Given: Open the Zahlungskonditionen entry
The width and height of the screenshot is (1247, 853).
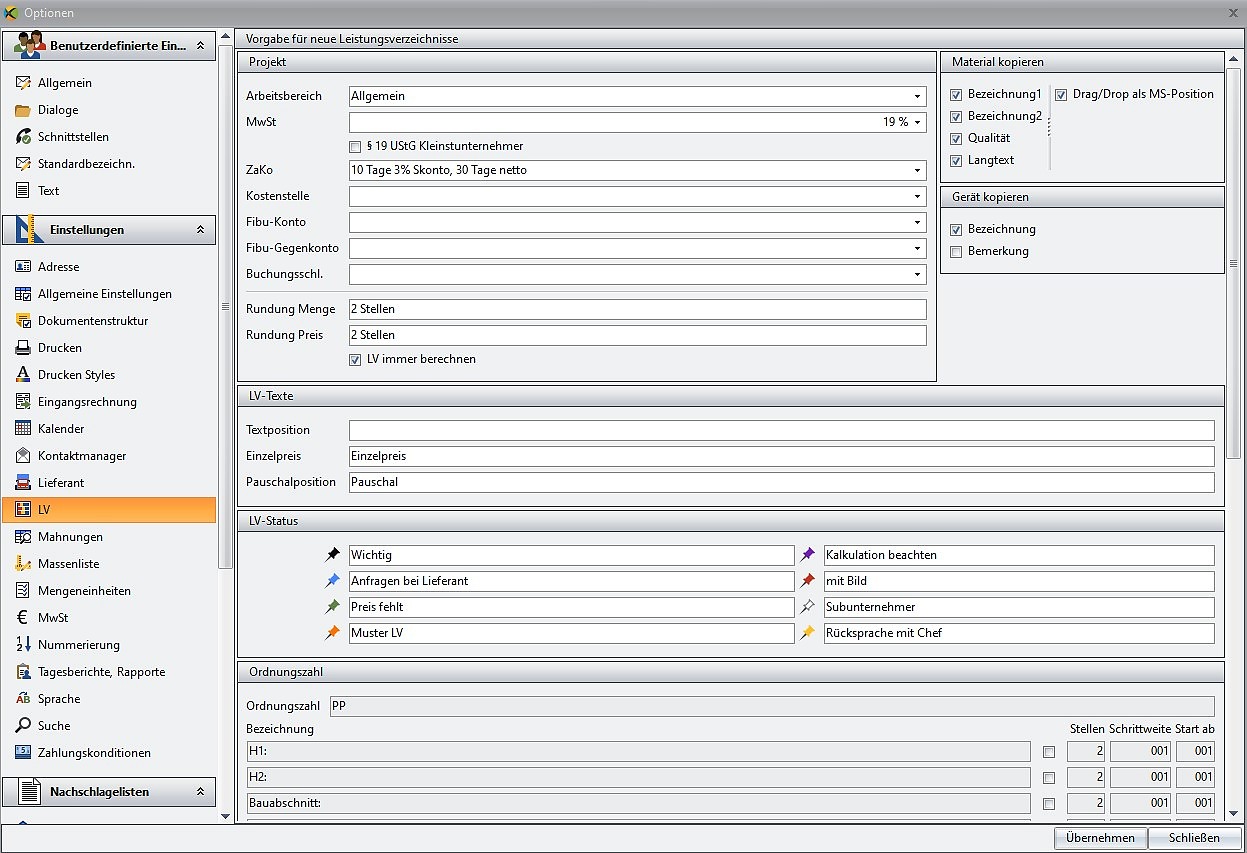Looking at the screenshot, I should (x=109, y=753).
